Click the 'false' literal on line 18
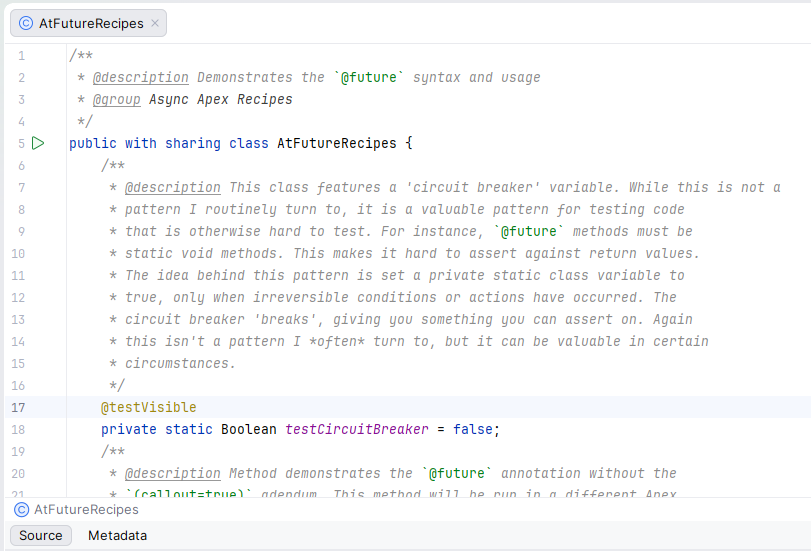Screen dimensions: 811x551 [x=473, y=429]
